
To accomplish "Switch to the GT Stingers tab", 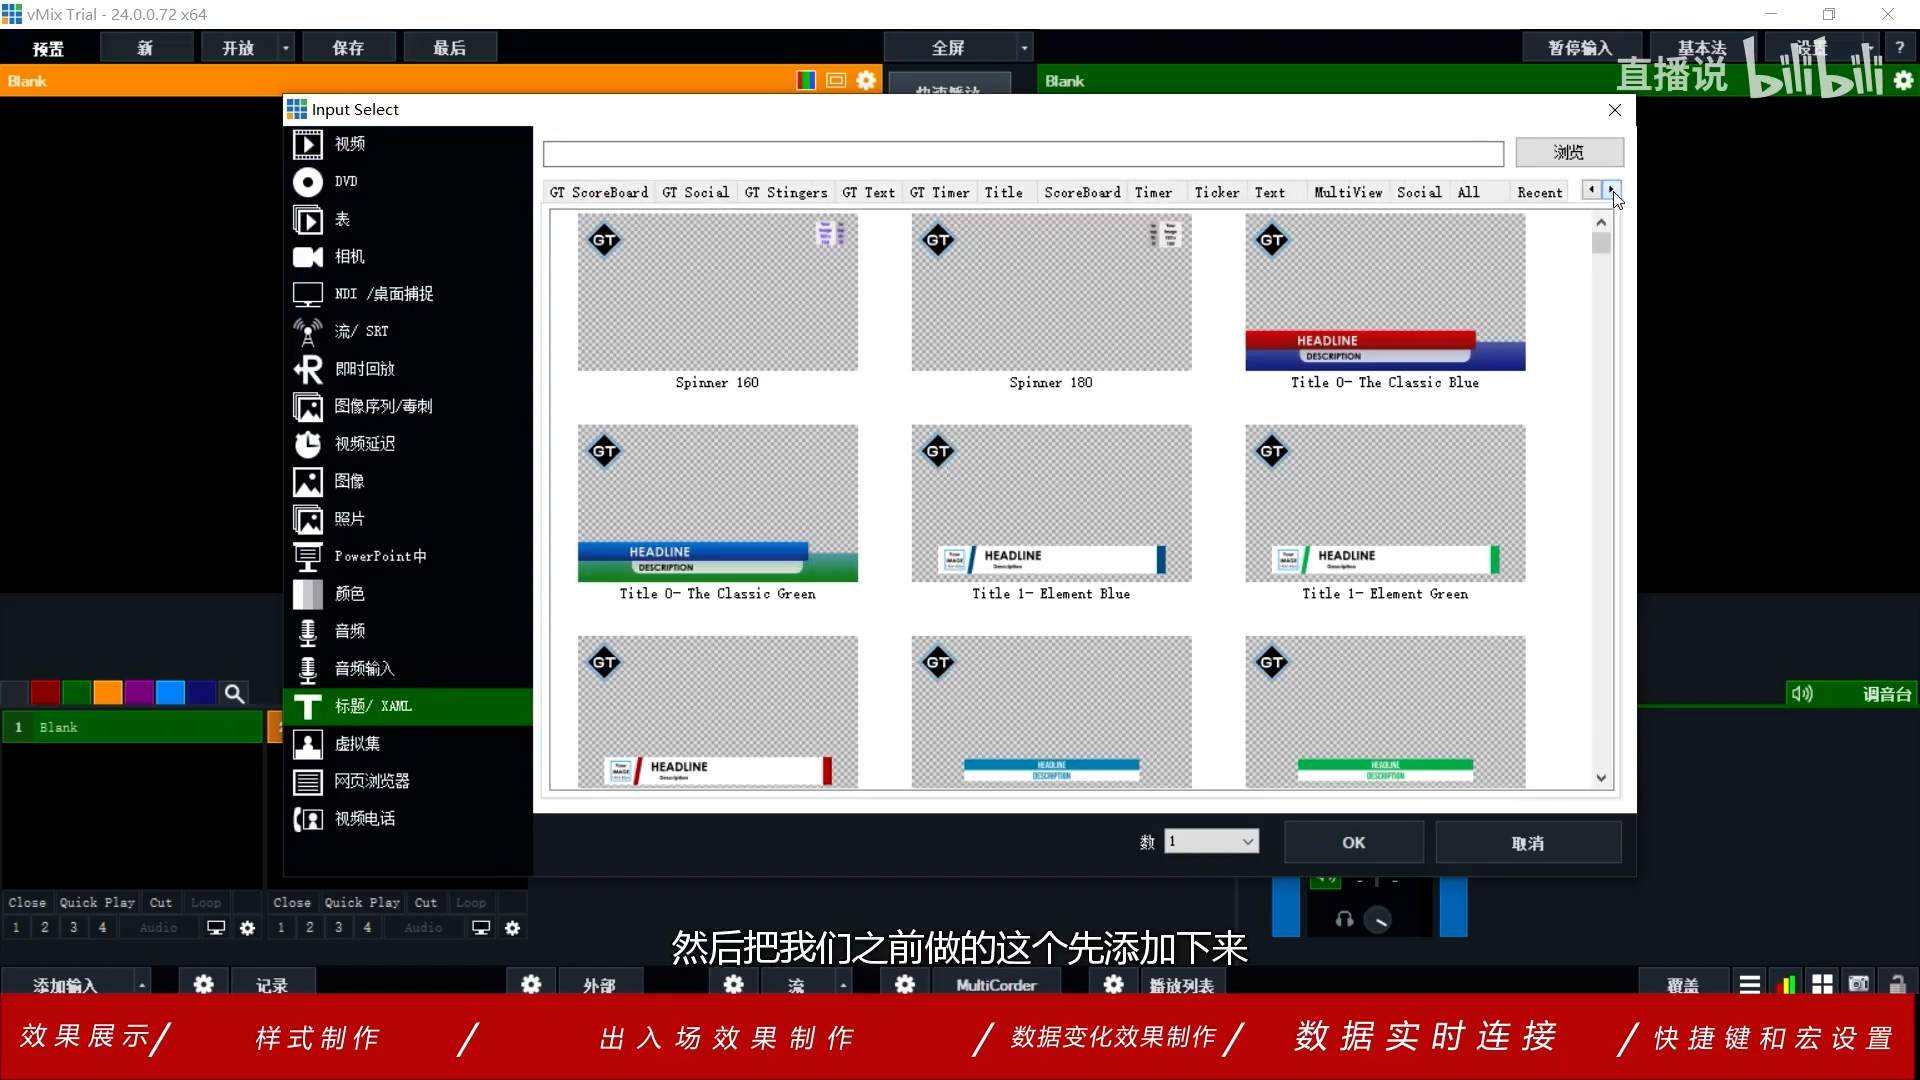I will pyautogui.click(x=785, y=192).
